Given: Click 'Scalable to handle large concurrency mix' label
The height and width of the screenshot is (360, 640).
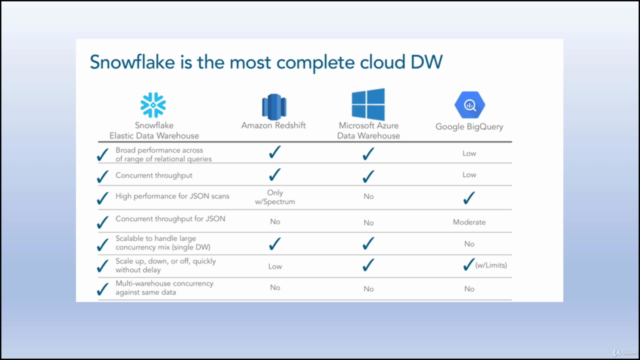Looking at the screenshot, I should point(163,243).
